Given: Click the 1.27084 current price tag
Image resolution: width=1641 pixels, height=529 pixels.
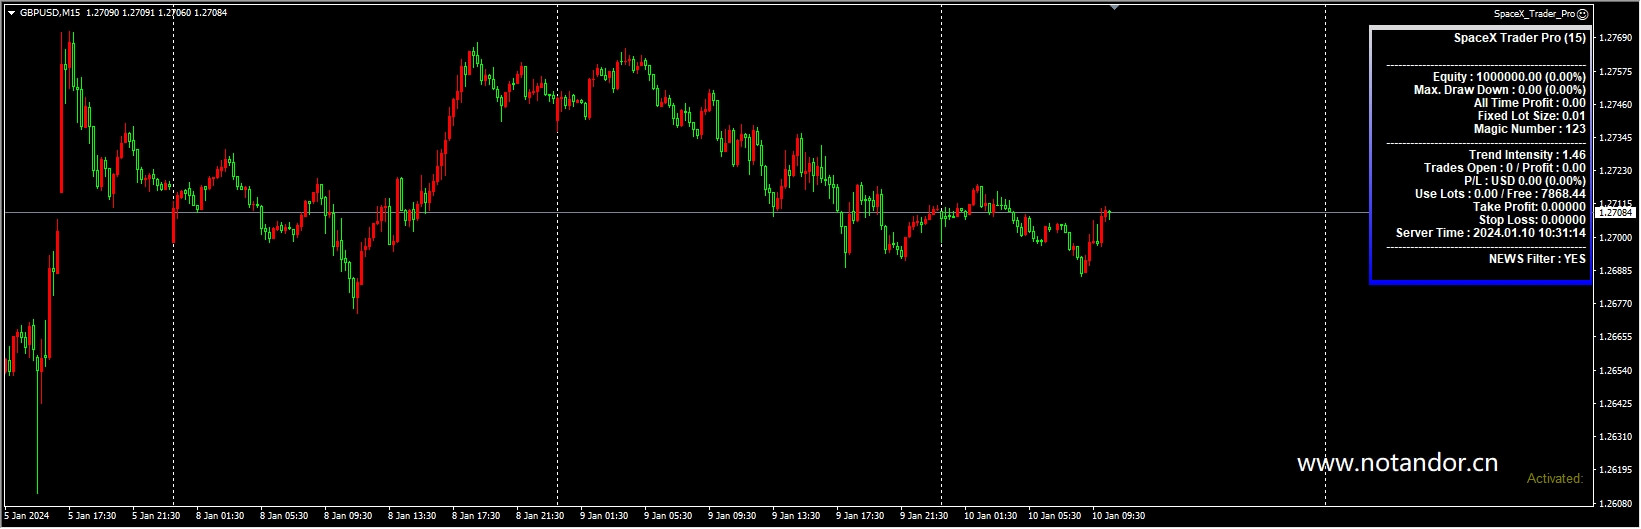Looking at the screenshot, I should tap(1615, 213).
